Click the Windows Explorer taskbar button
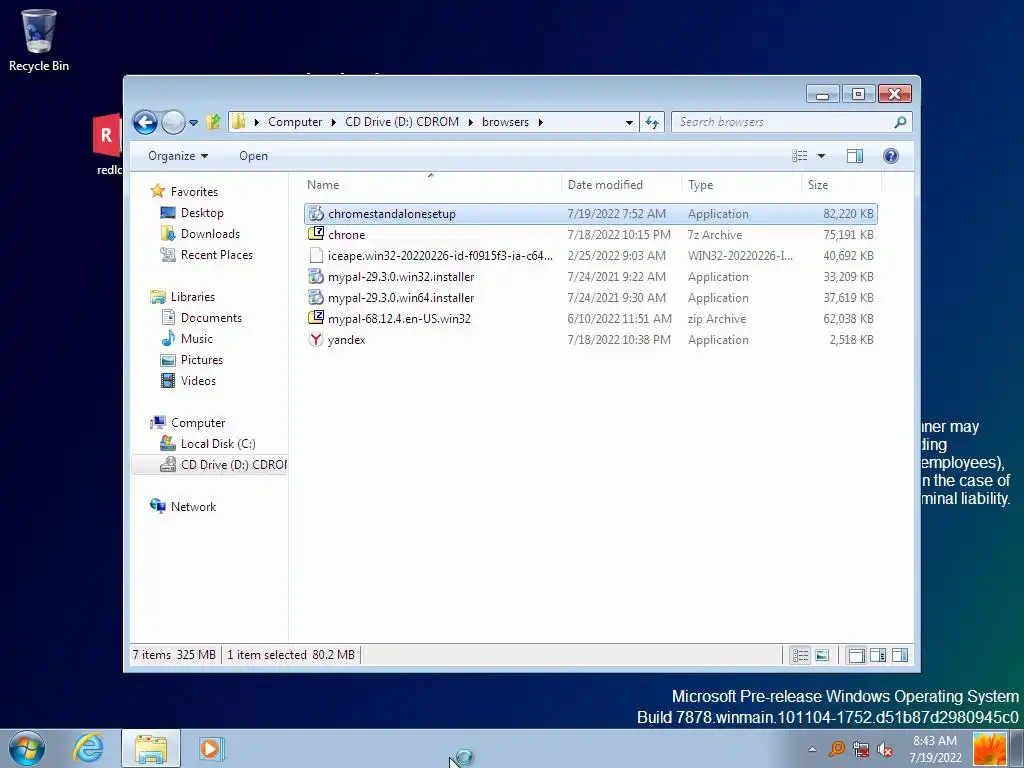 (x=151, y=748)
